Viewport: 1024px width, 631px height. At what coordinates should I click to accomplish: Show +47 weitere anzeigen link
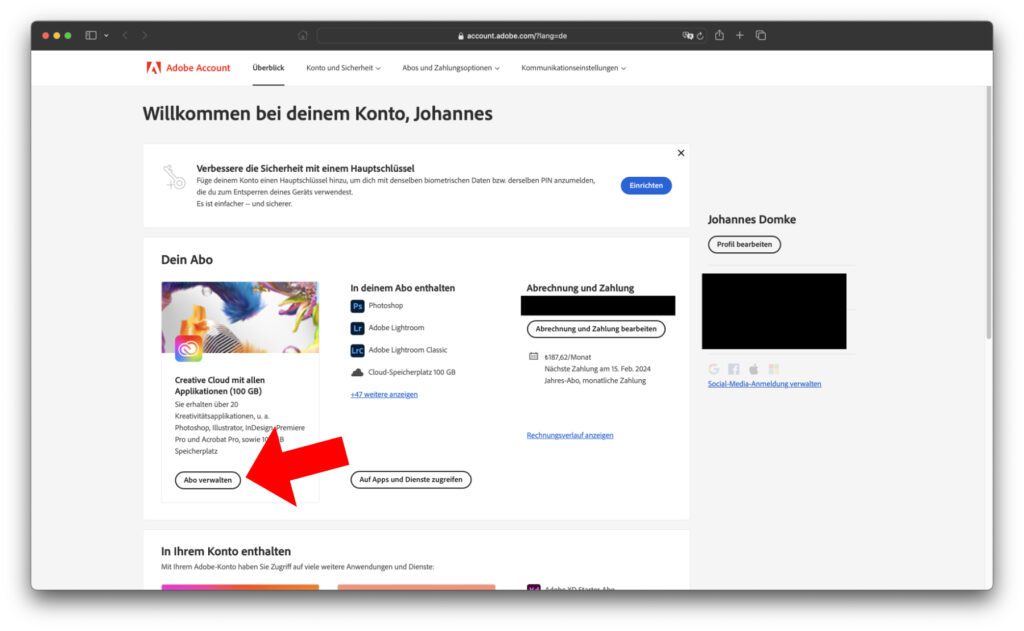(x=384, y=394)
